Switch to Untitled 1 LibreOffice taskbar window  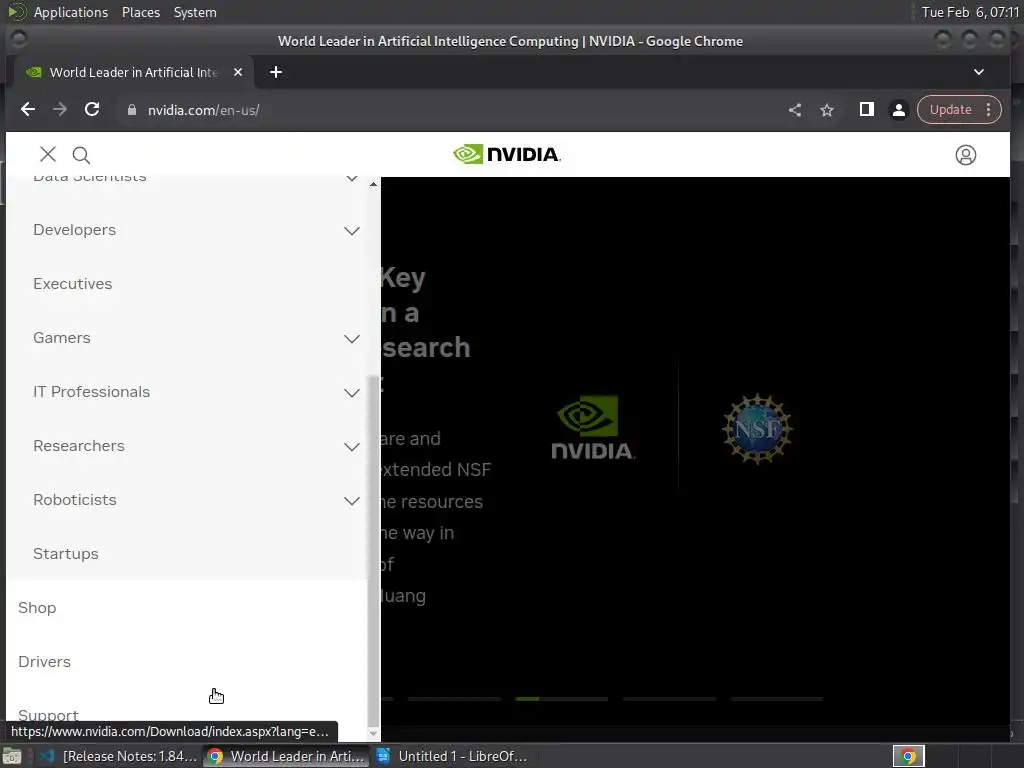coord(452,756)
